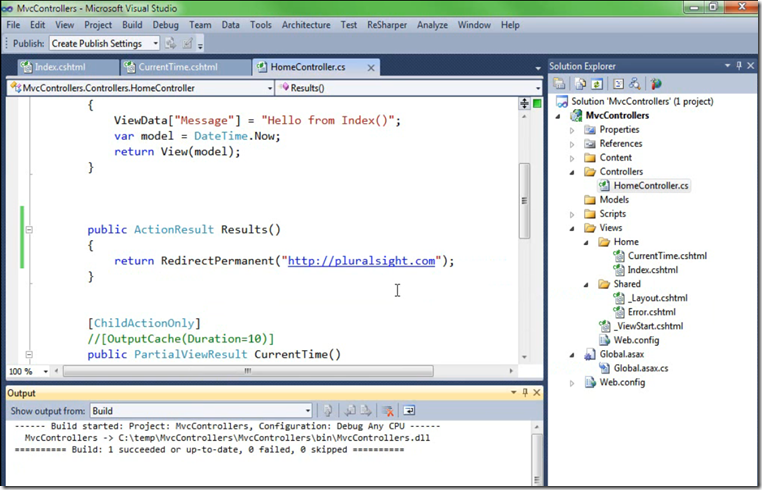Expand the References node in Solution Explorer
Image resolution: width=762 pixels, height=490 pixels.
(x=572, y=144)
